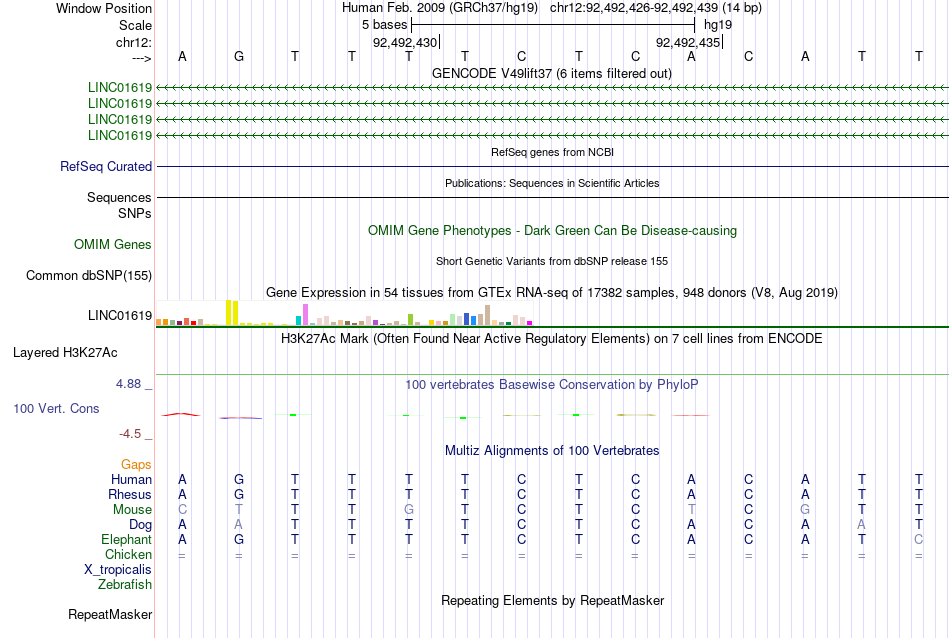The height and width of the screenshot is (638, 950).
Task: Select the Rhesus species row label
Action: [130, 494]
